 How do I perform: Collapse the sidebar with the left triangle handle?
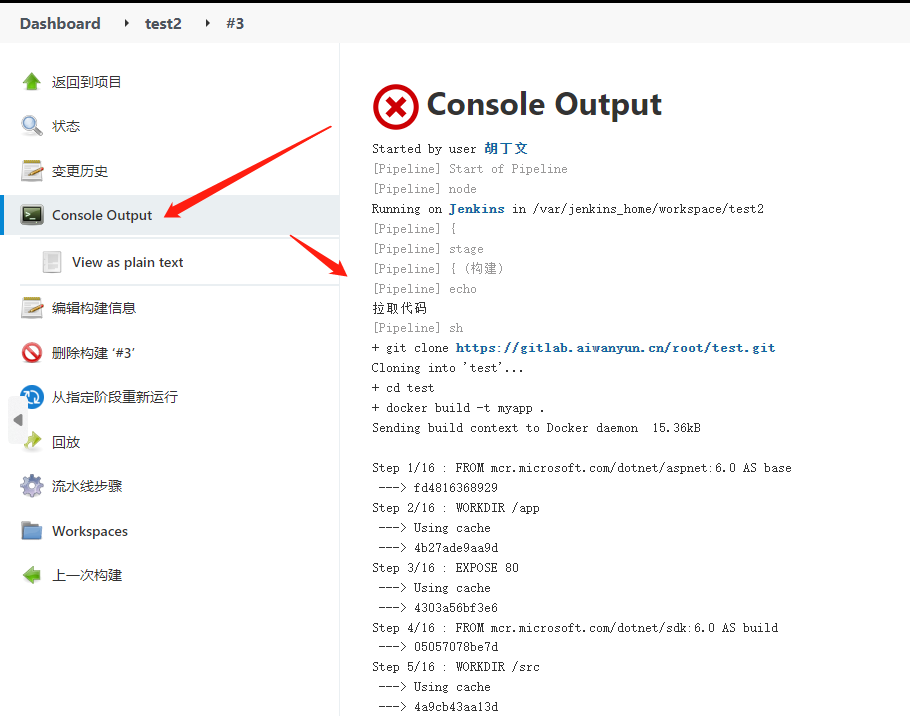[17, 420]
